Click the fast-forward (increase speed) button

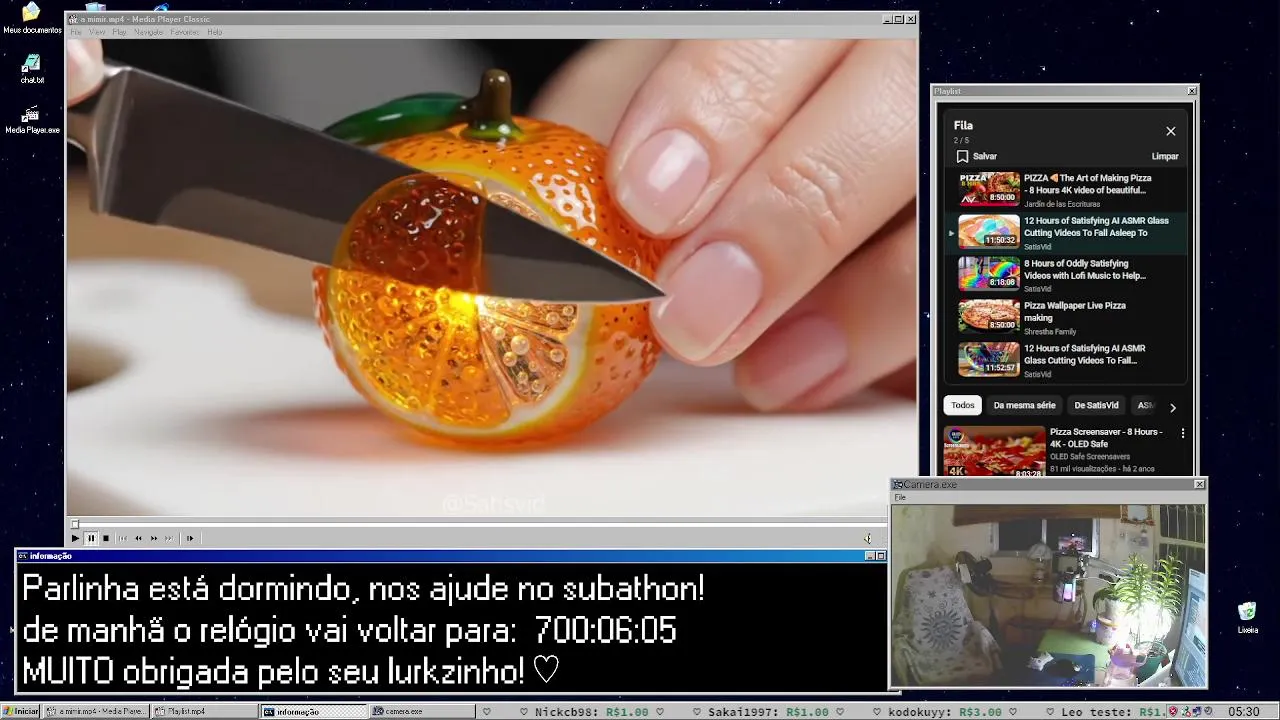click(x=154, y=538)
